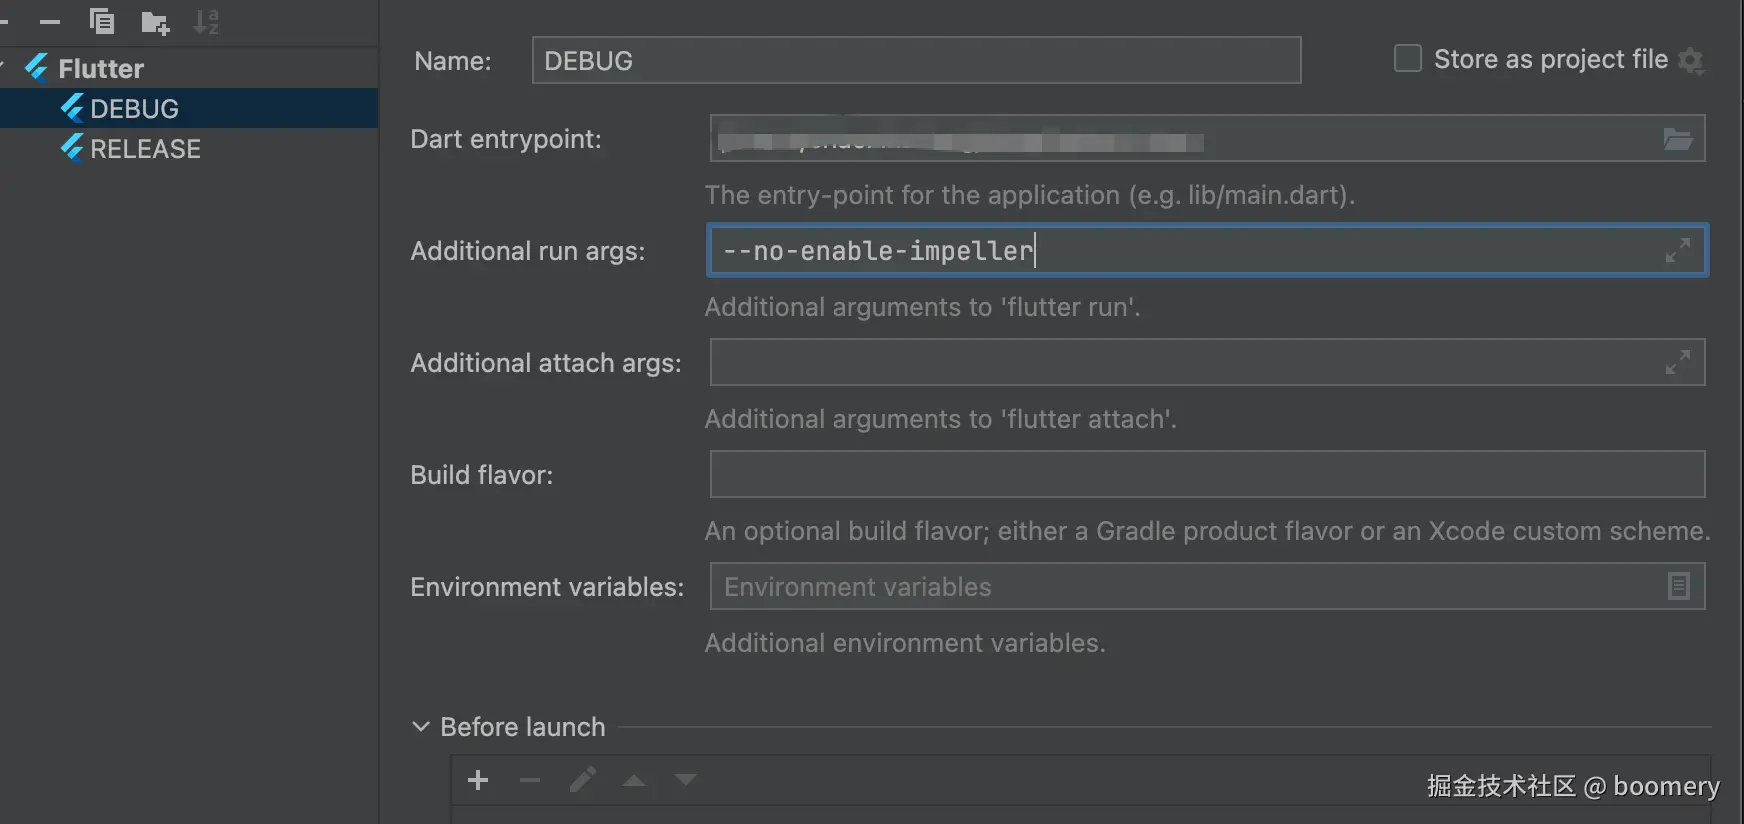Select the DEBUG run configuration
Image resolution: width=1744 pixels, height=824 pixels.
pos(134,109)
